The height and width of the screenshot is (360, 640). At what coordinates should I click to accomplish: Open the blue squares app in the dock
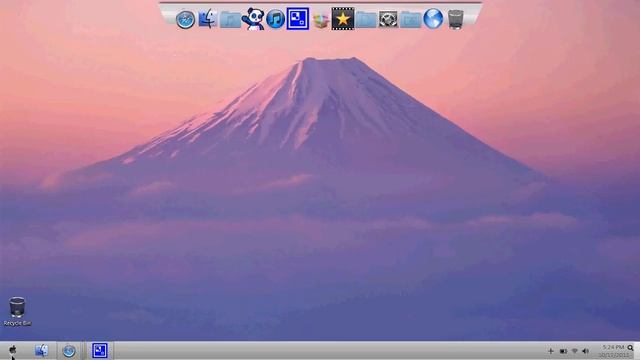298,19
